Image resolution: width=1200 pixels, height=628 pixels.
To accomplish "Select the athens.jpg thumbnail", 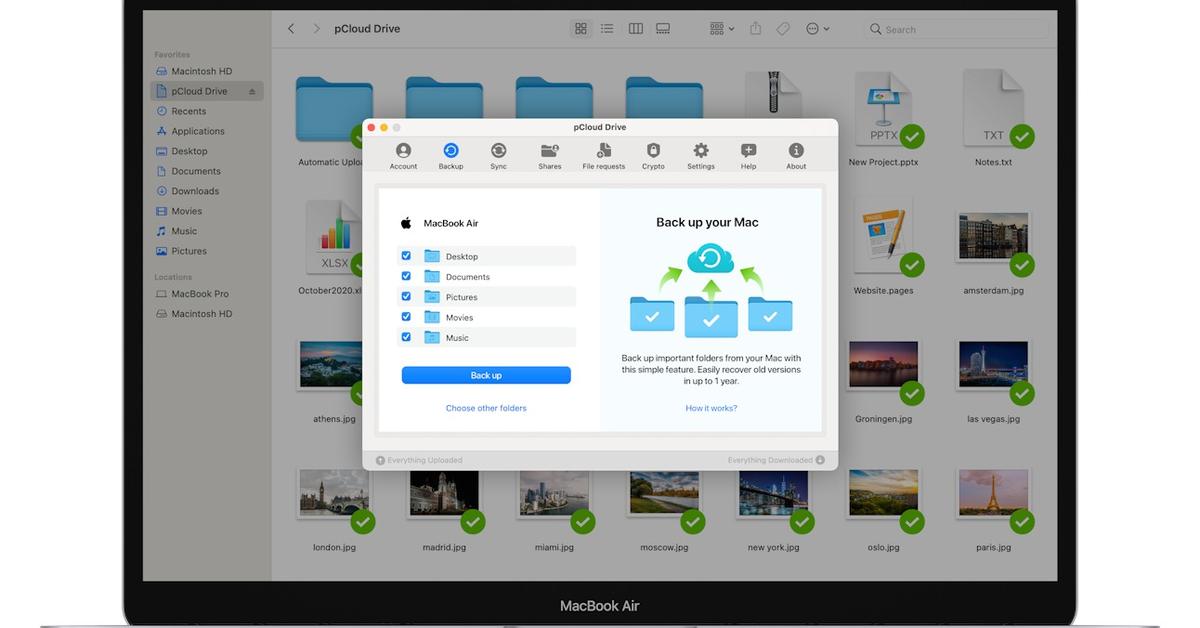I will click(334, 367).
